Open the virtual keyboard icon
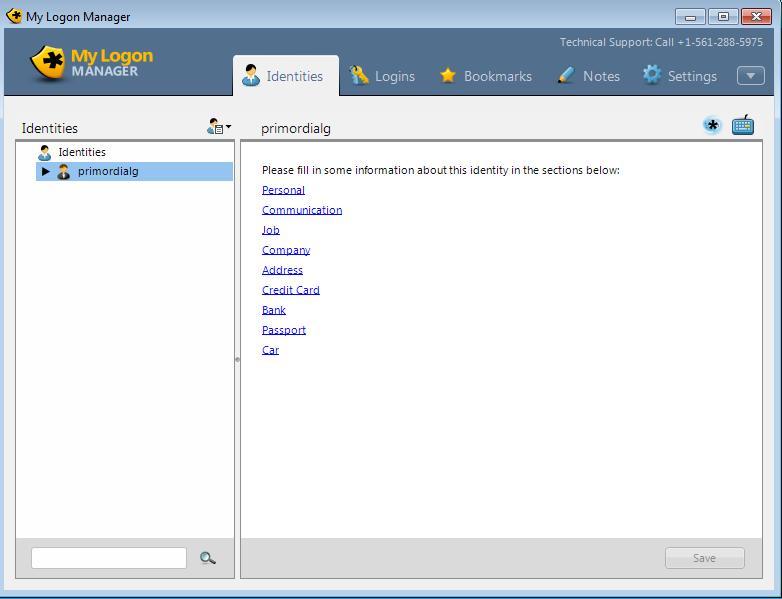This screenshot has width=782, height=599. click(742, 126)
